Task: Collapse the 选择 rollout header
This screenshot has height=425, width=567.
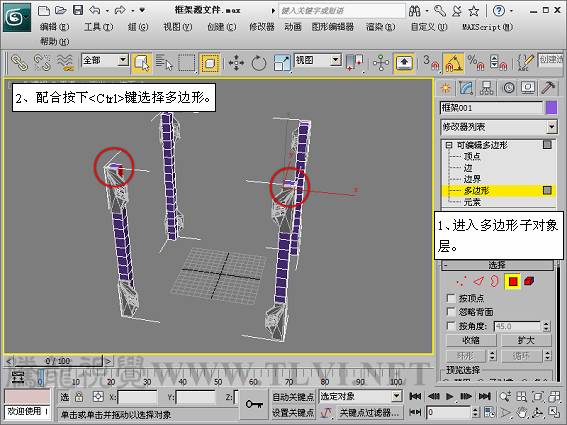Action: (497, 265)
